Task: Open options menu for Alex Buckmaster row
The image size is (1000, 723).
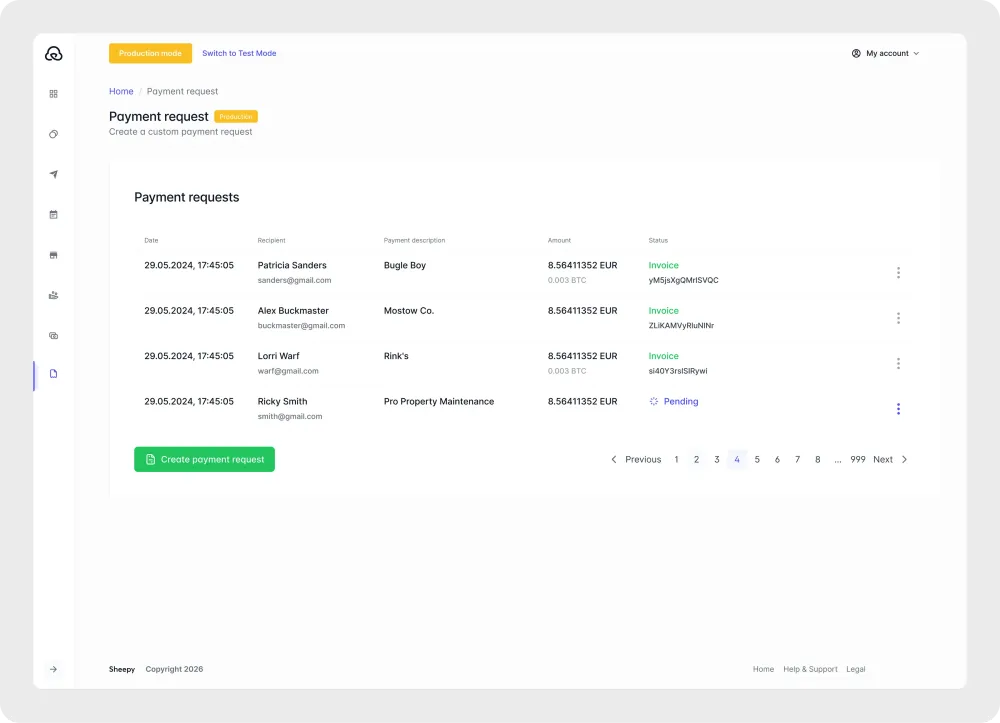Action: (899, 318)
